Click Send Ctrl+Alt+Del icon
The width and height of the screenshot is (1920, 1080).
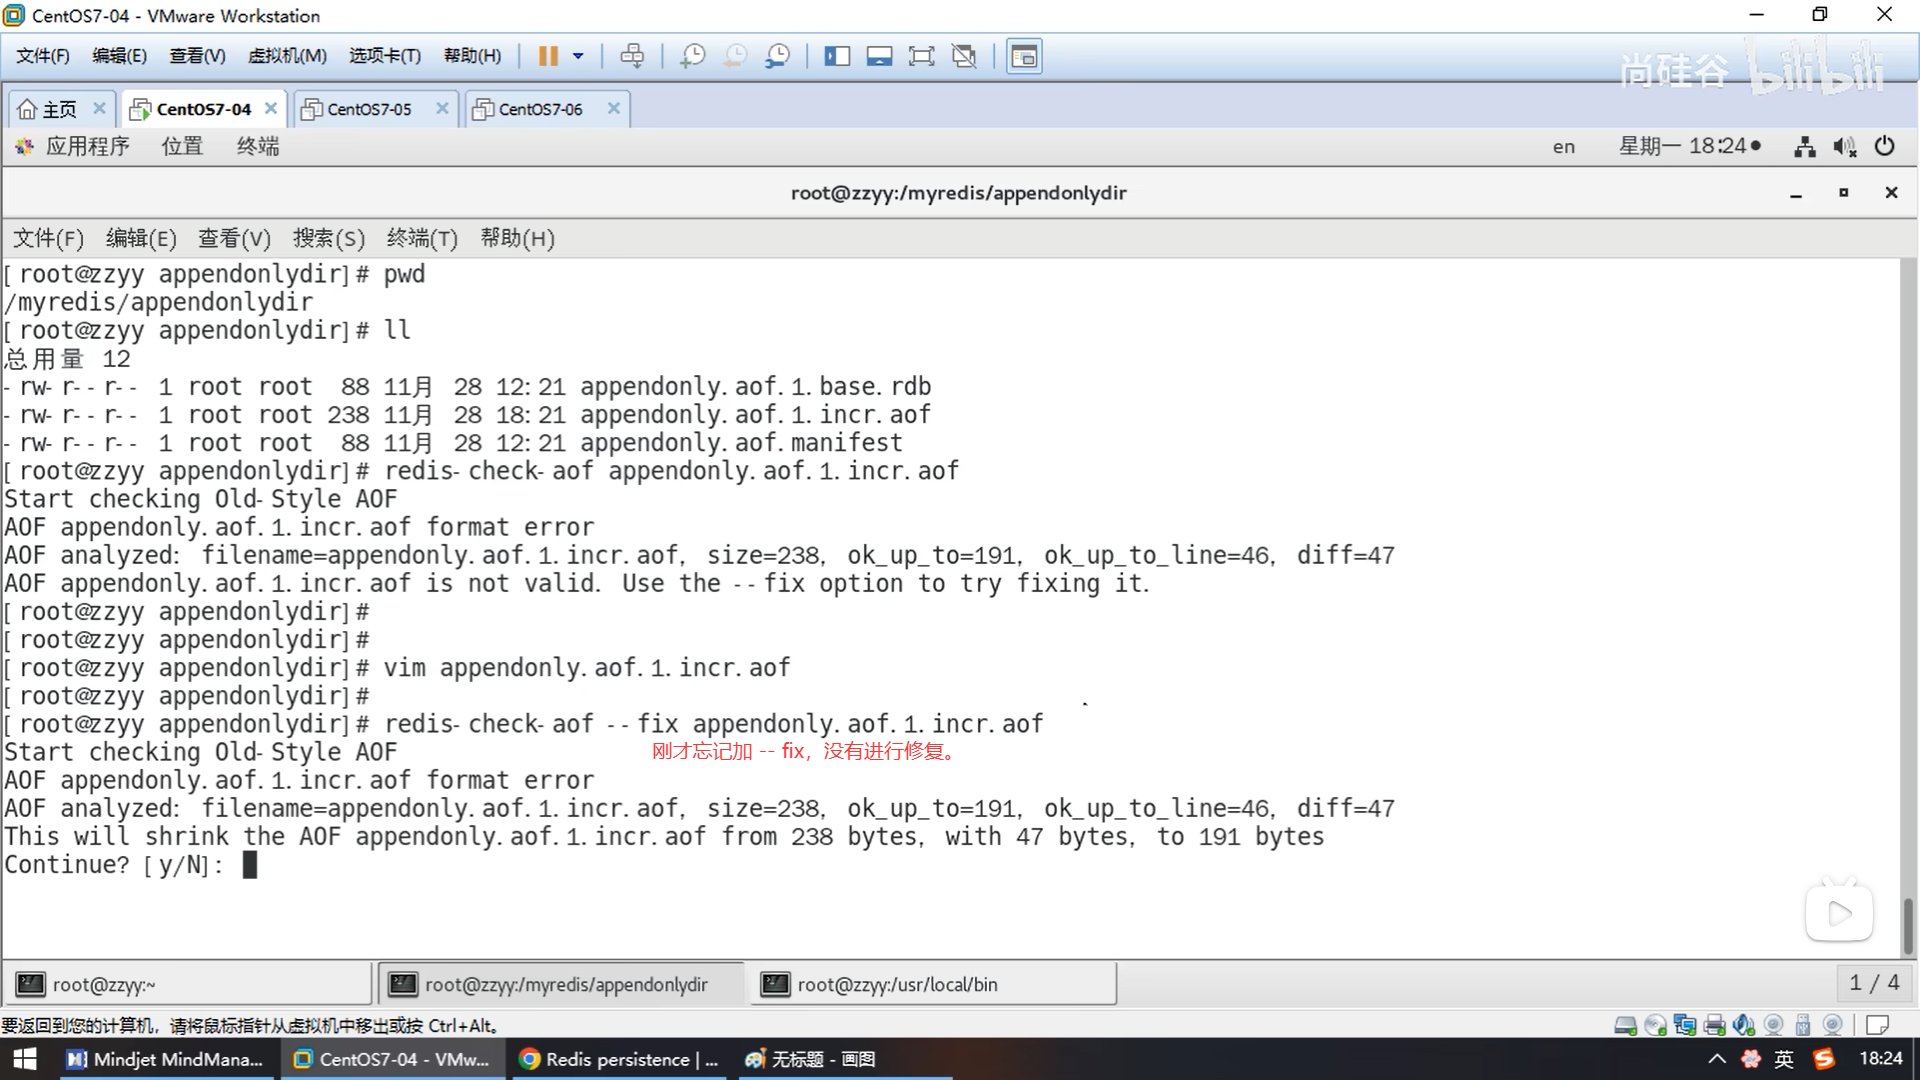pos(632,56)
